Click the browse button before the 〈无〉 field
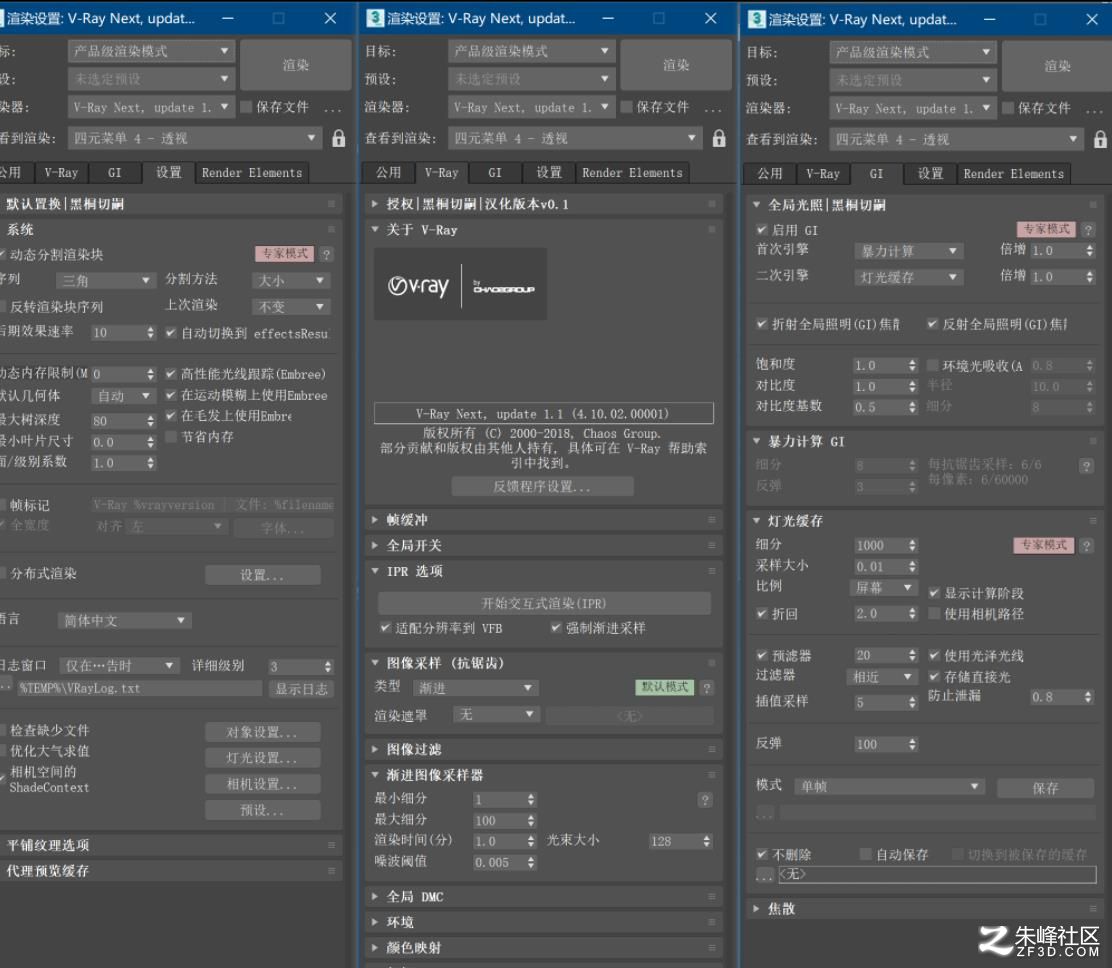 (764, 874)
